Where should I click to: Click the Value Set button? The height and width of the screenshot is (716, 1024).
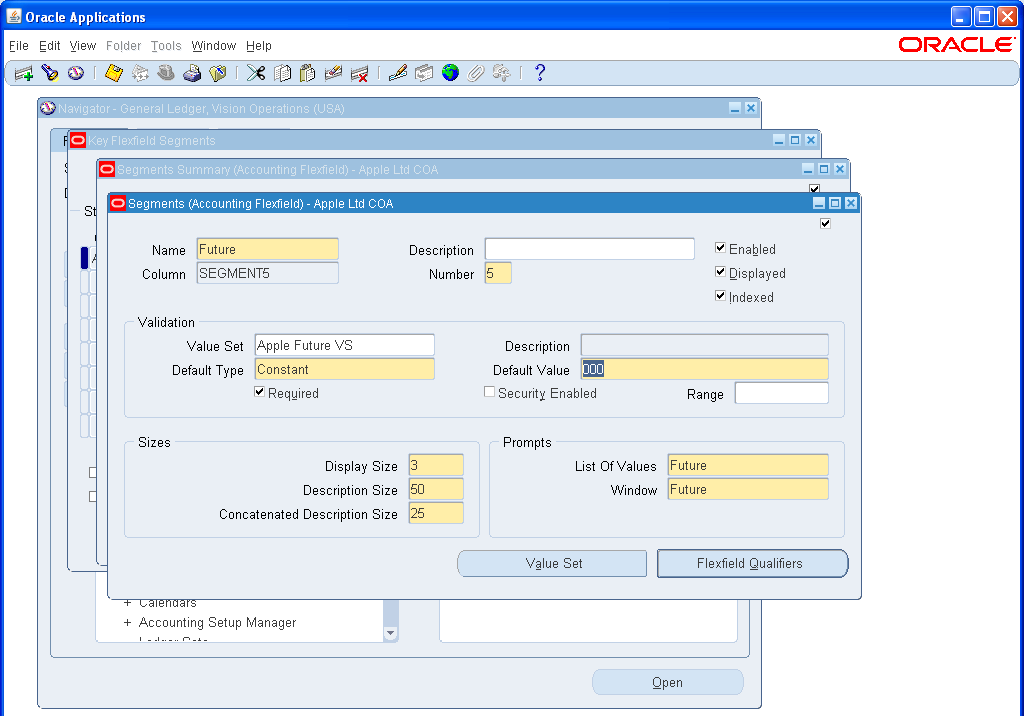coord(551,563)
